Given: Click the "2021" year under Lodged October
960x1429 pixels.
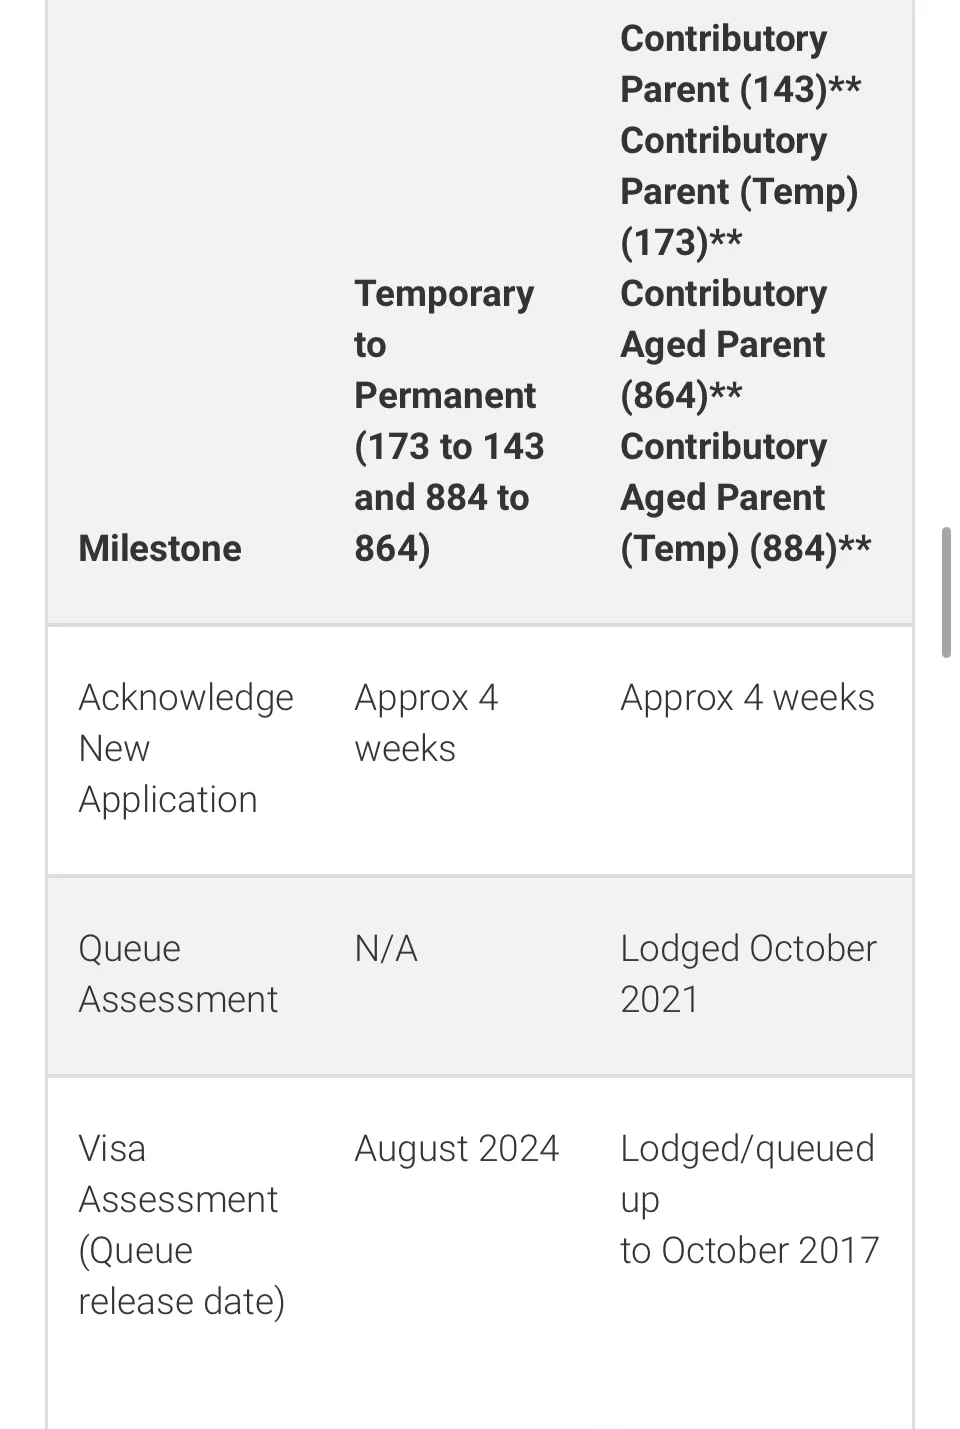Looking at the screenshot, I should (x=659, y=999).
